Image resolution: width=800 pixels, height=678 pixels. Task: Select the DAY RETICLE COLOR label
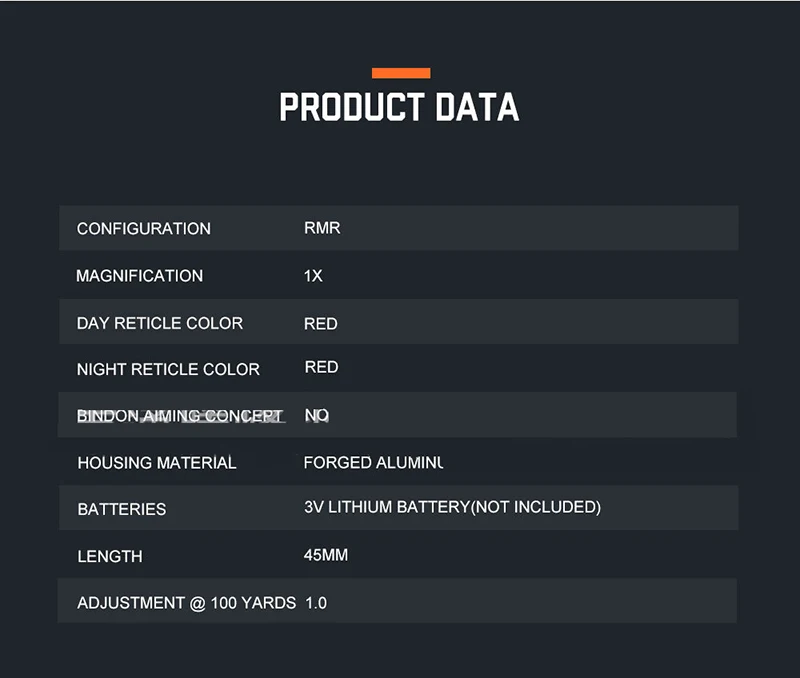(x=160, y=323)
